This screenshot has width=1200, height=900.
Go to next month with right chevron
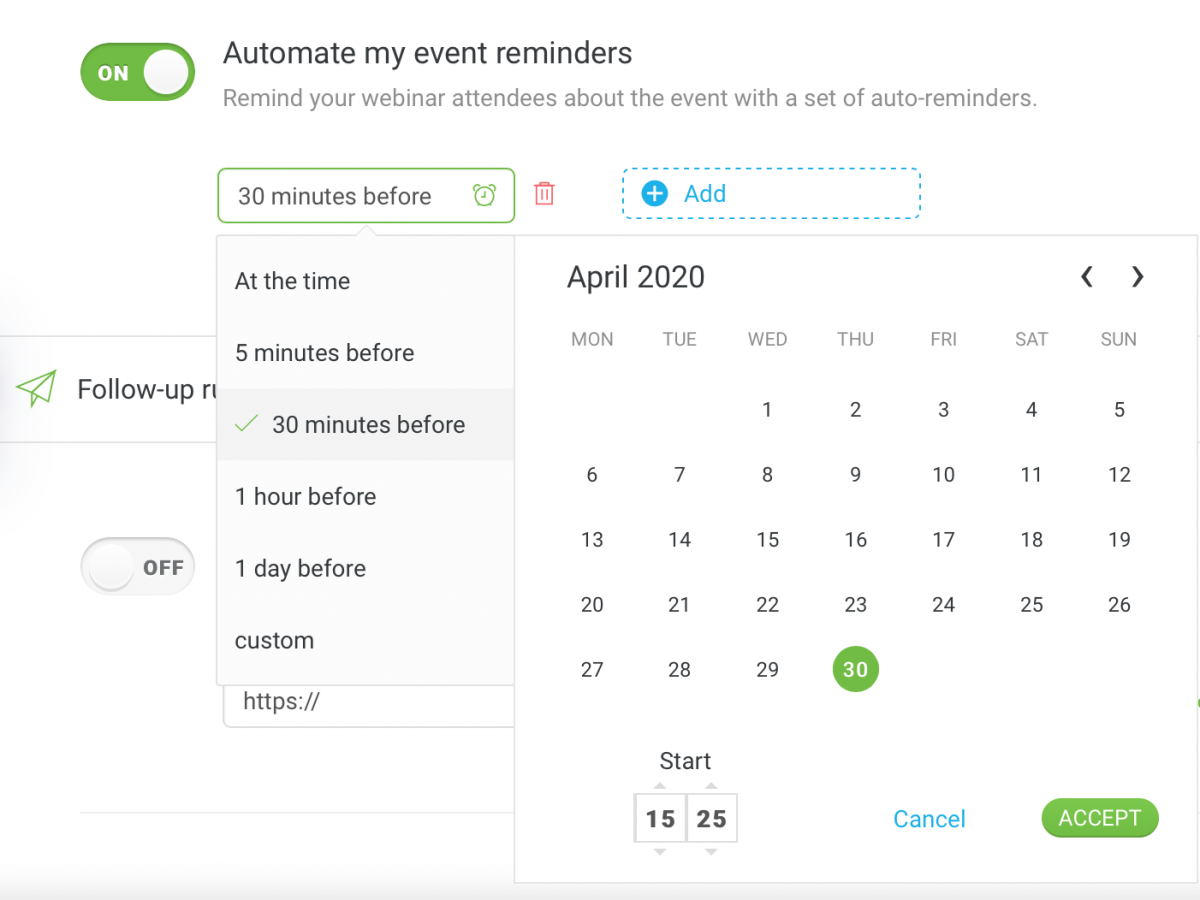[1138, 276]
